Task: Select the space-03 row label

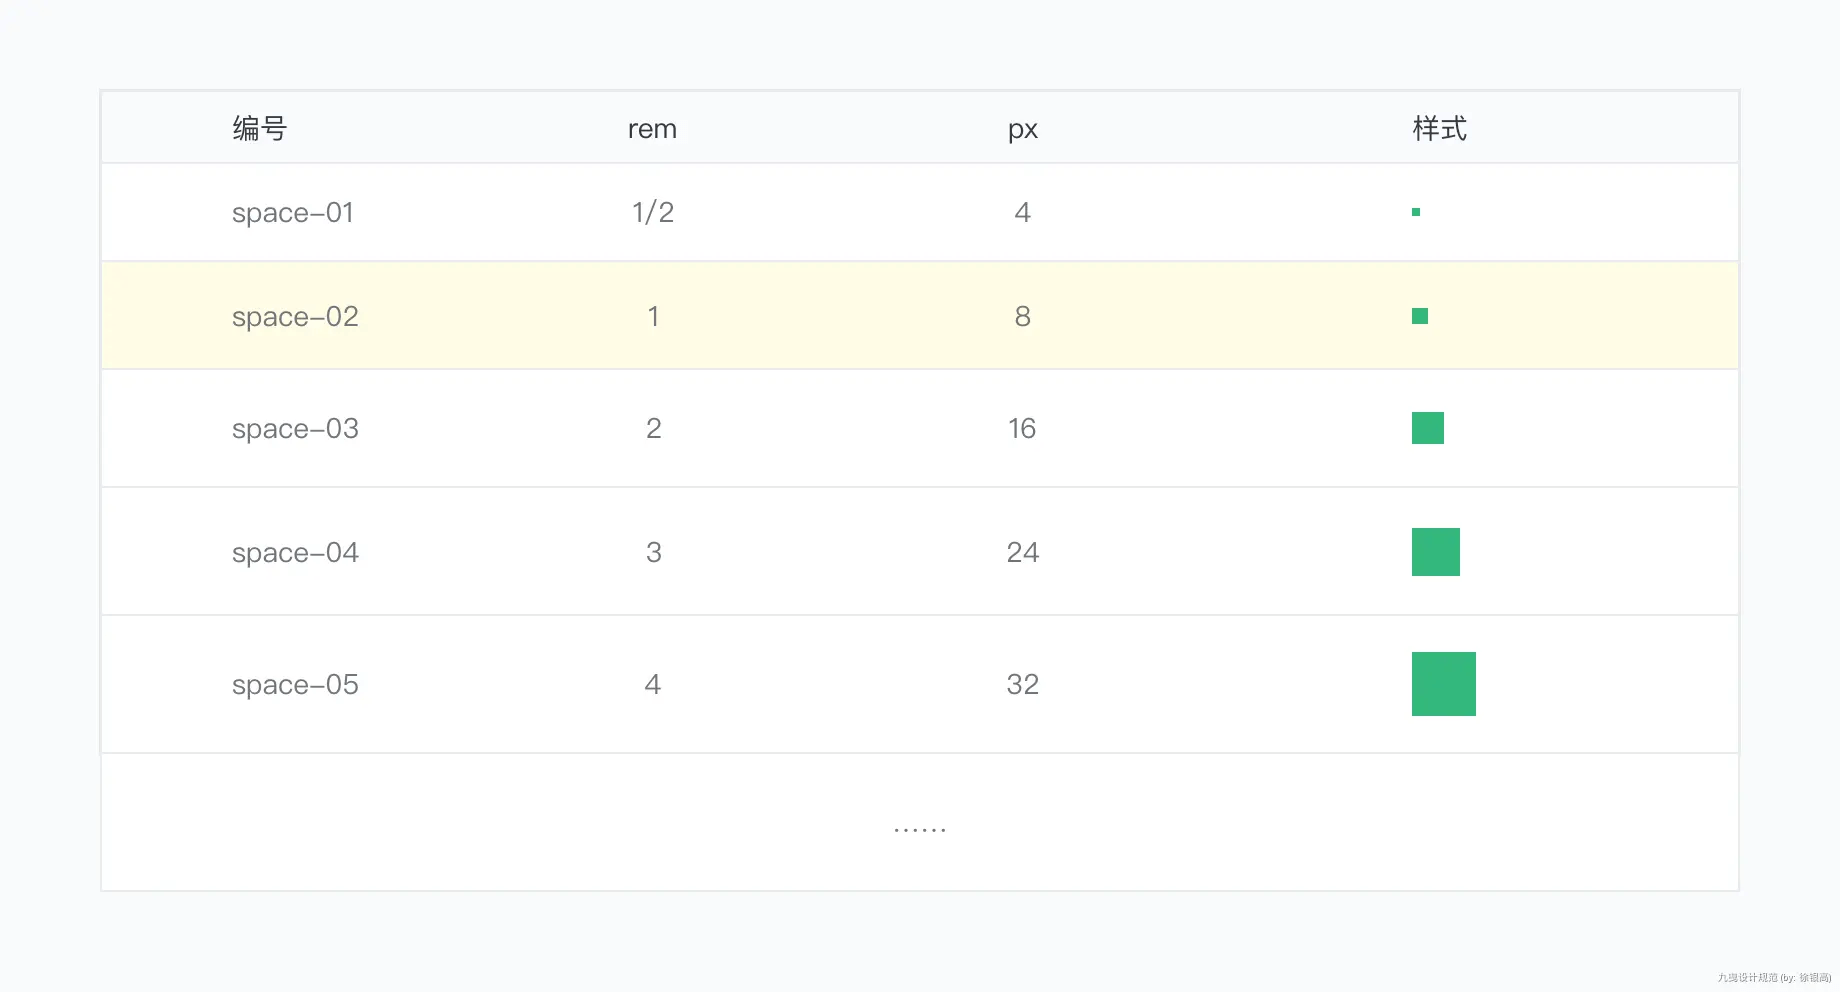Action: [295, 429]
